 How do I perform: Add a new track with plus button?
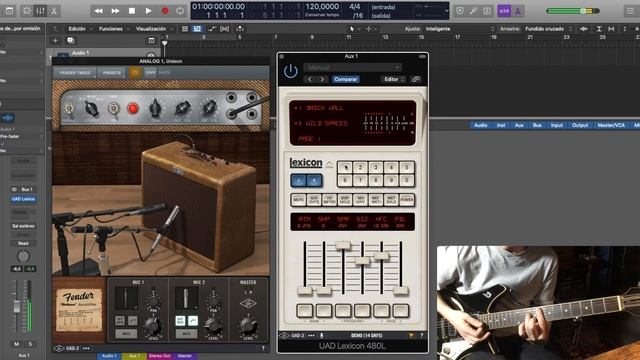coord(55,40)
